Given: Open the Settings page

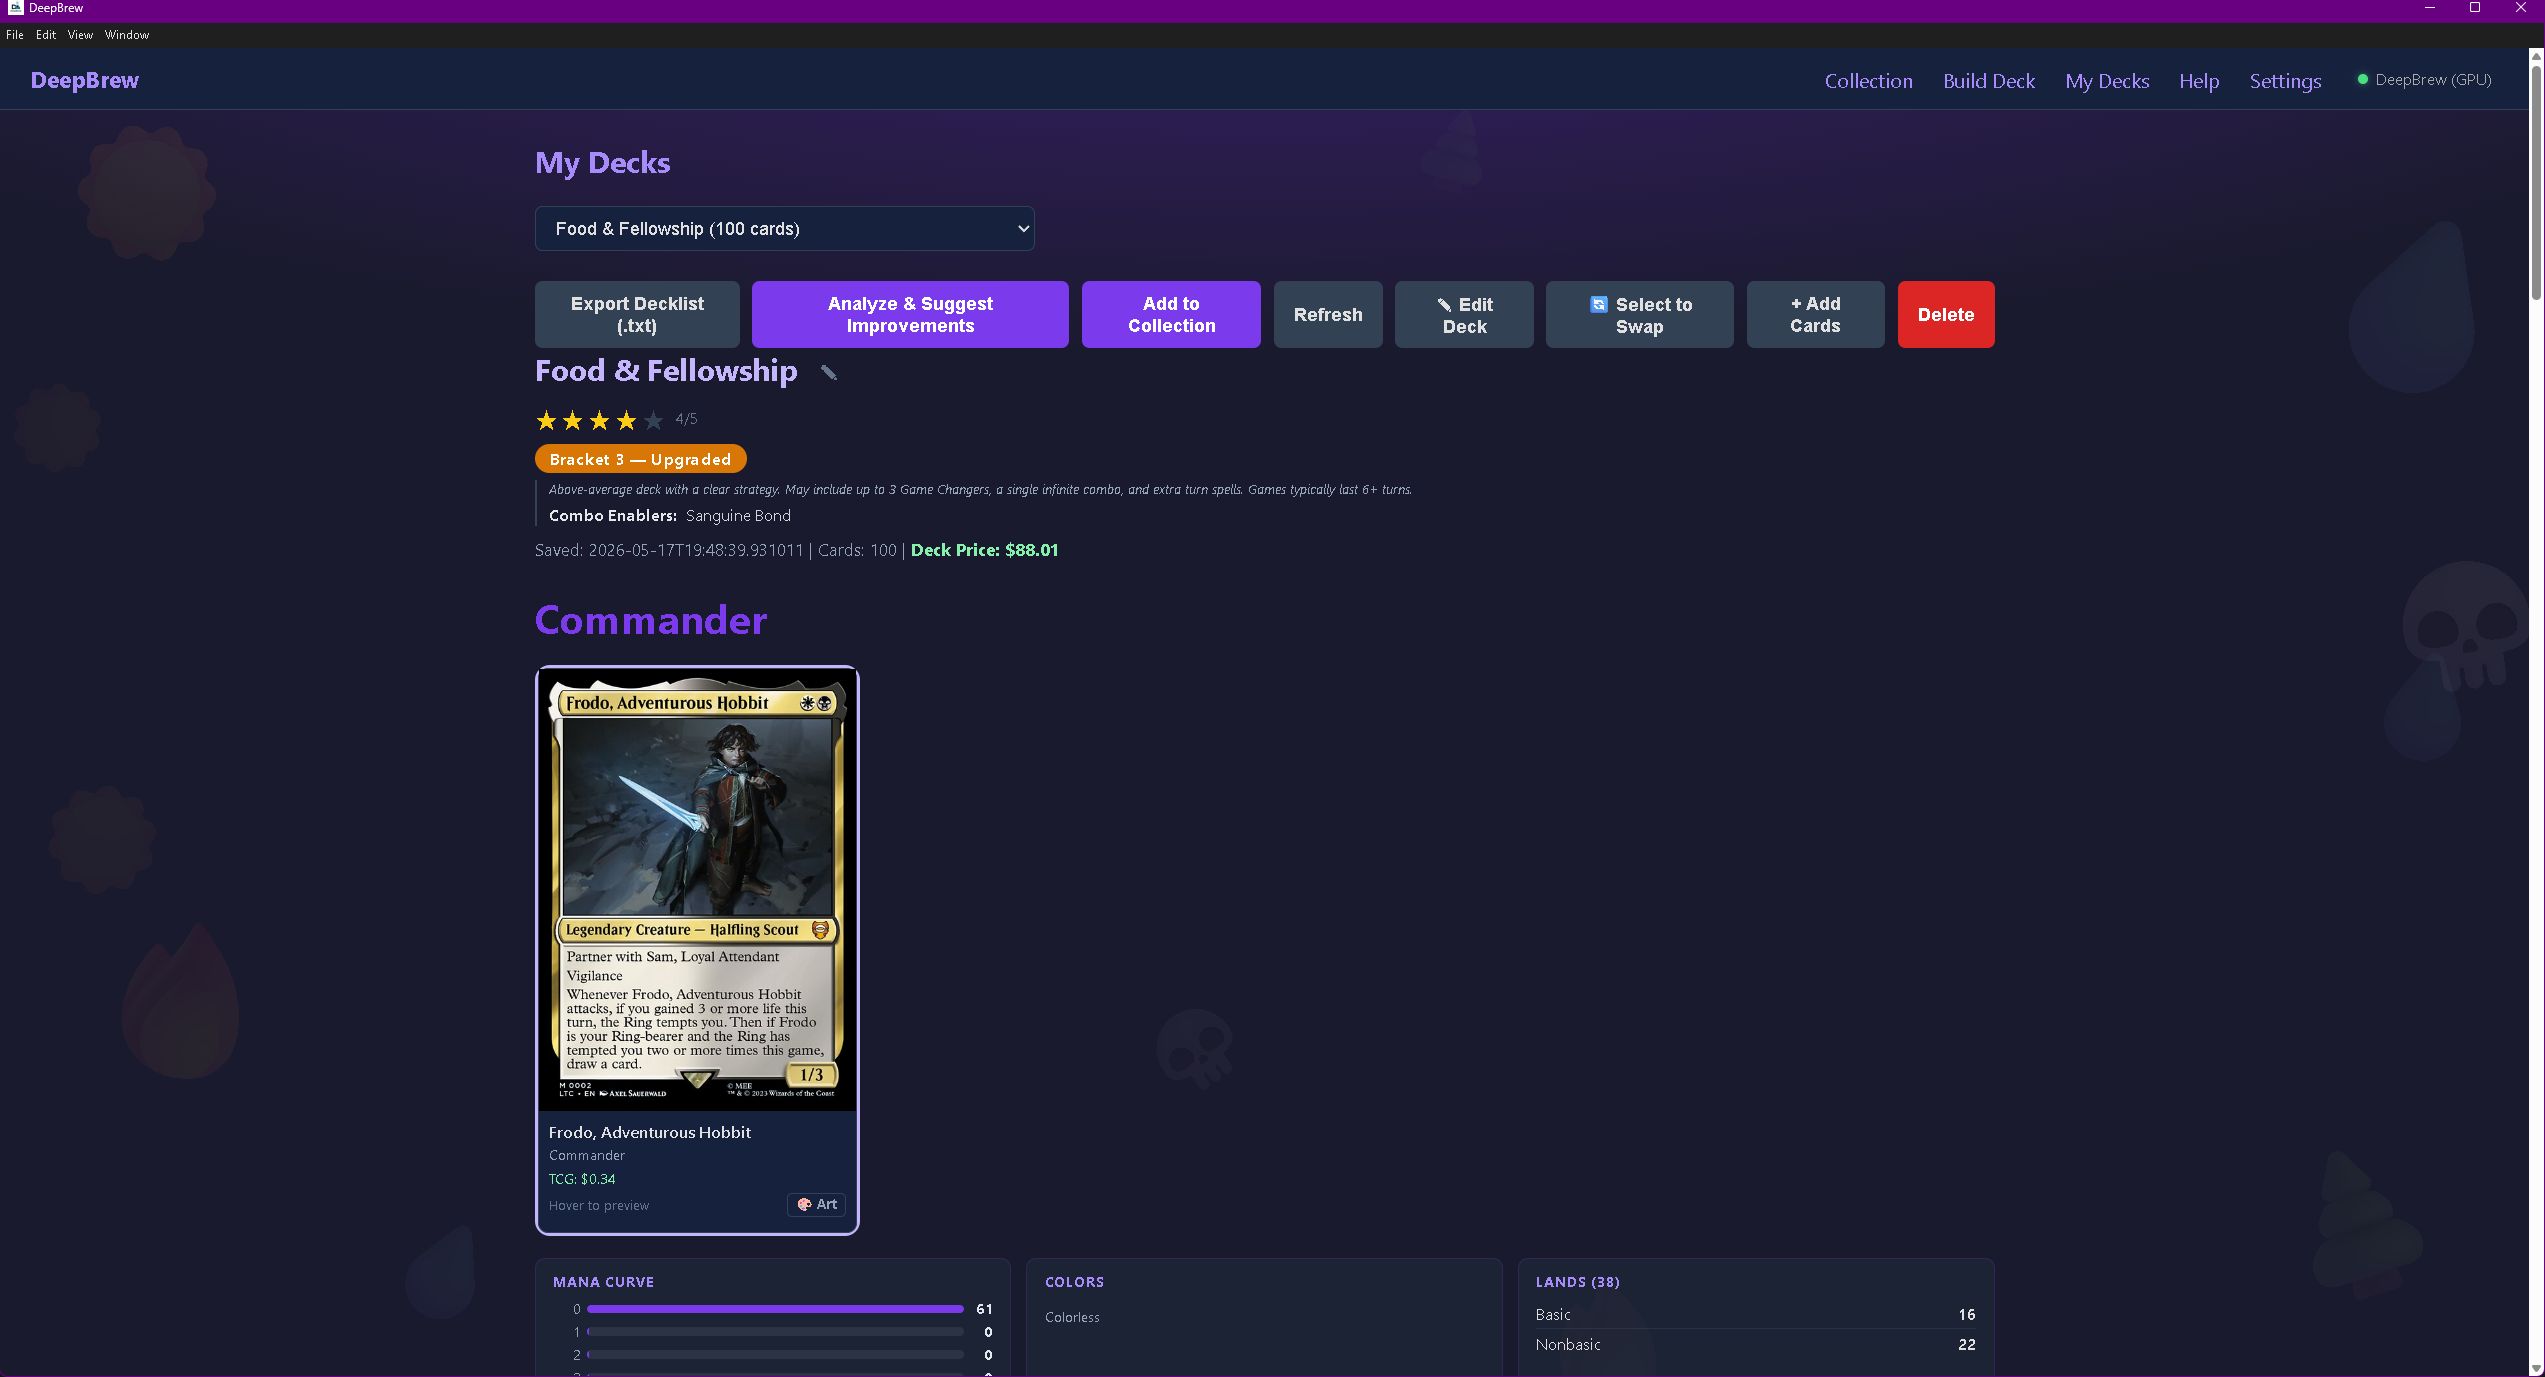Looking at the screenshot, I should pos(2285,81).
